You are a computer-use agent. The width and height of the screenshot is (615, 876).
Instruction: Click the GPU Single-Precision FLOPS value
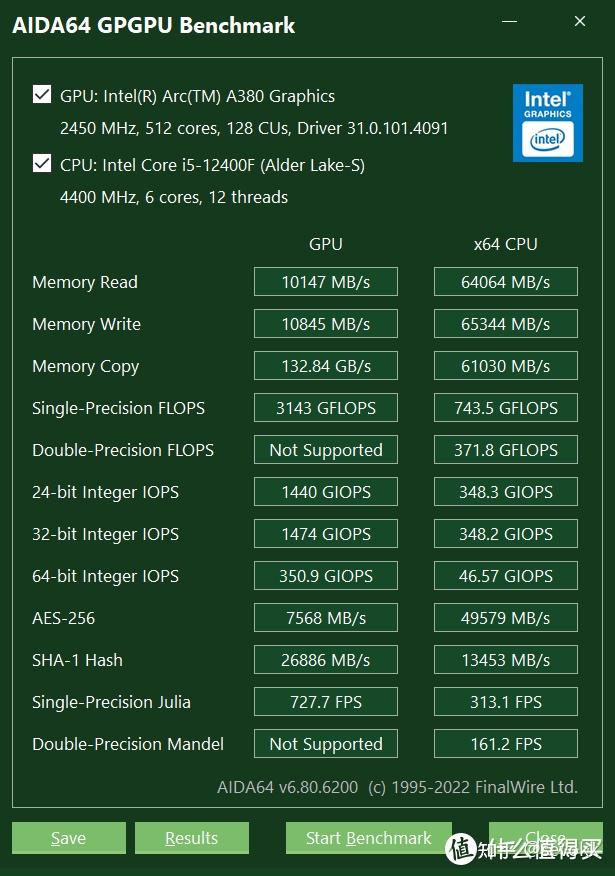[x=325, y=408]
